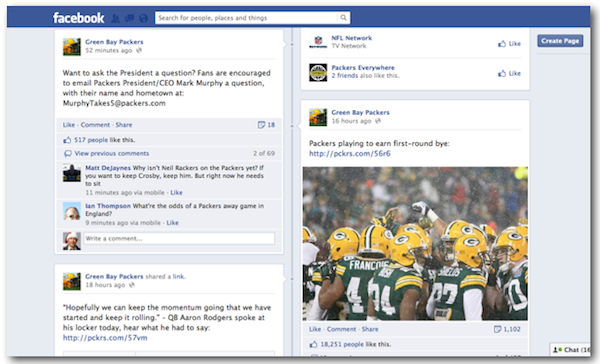The height and width of the screenshot is (364, 600).
Task: Open friend requests icon in header
Action: pos(115,18)
